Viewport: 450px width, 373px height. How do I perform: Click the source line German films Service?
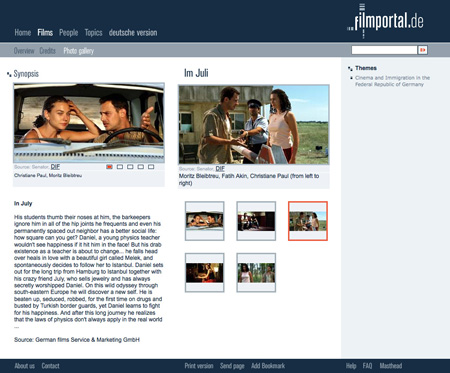[77, 340]
